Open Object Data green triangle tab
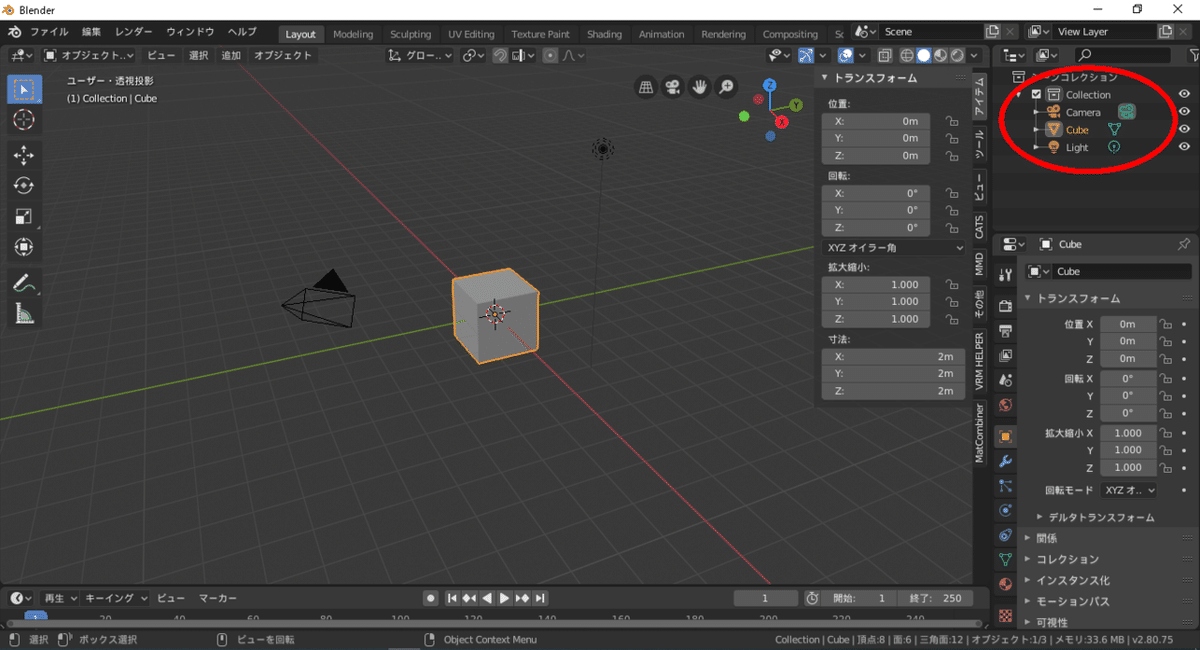The image size is (1200, 650). [x=1005, y=560]
